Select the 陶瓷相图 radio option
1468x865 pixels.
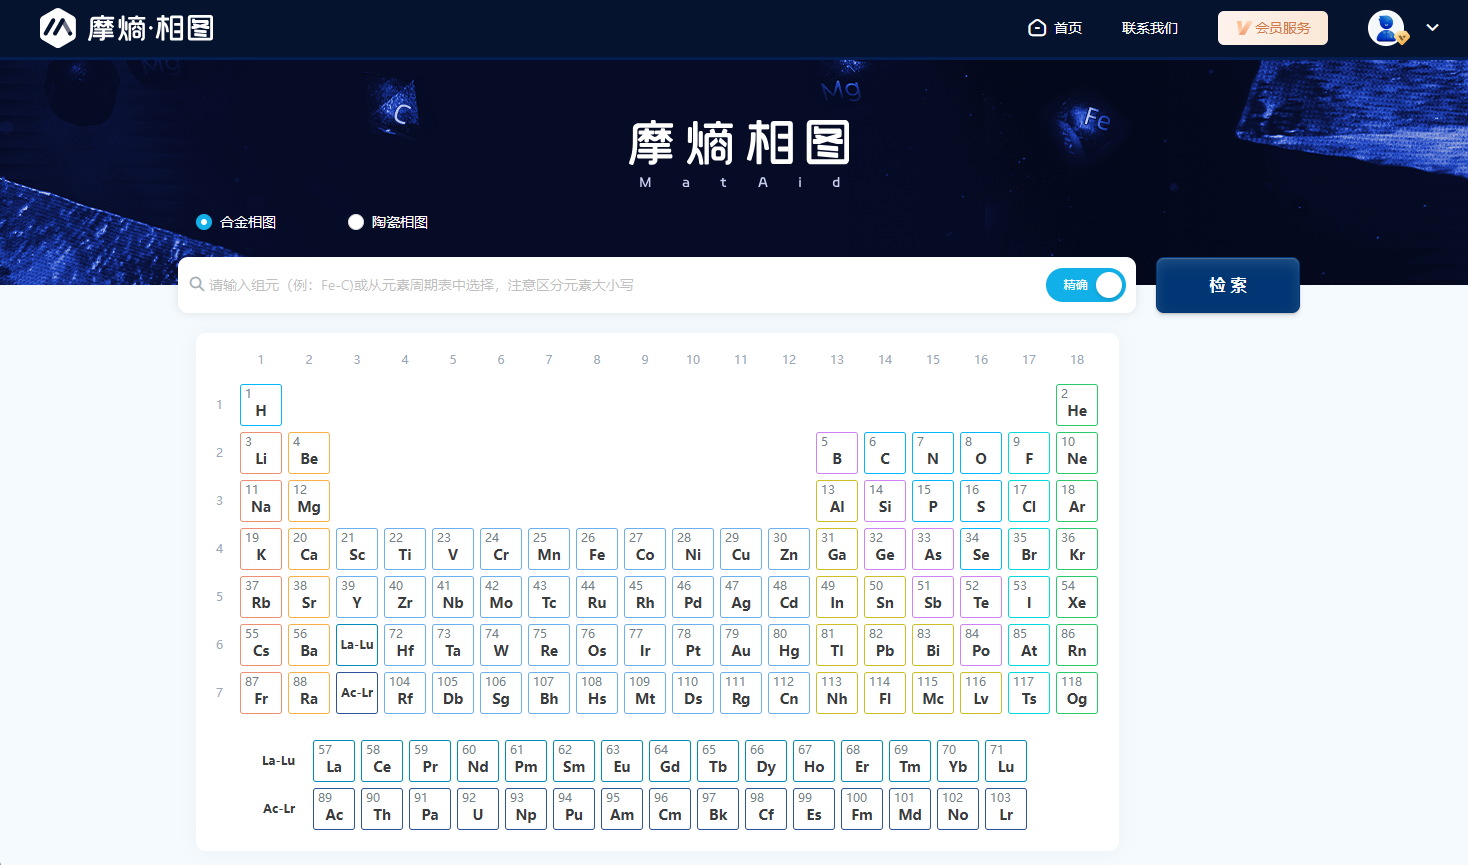tap(356, 222)
